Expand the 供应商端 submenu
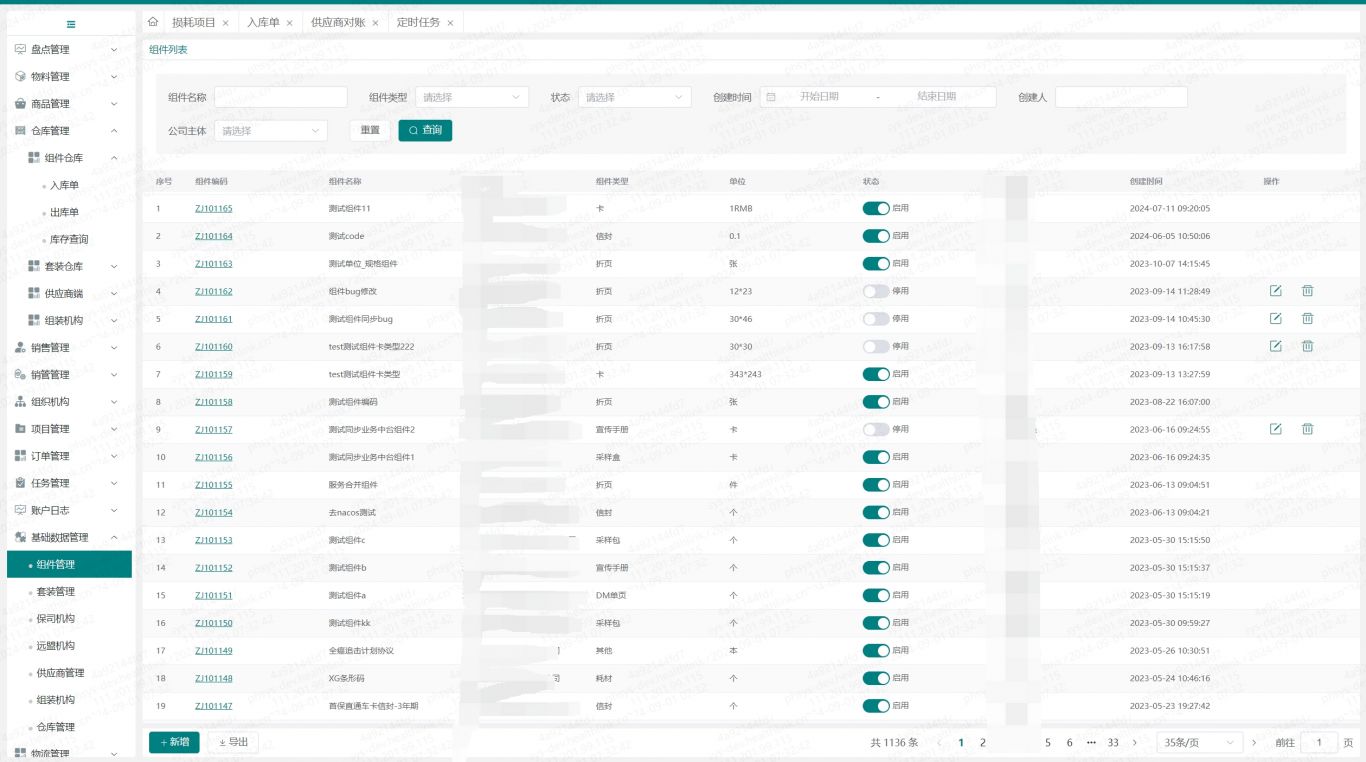Screen dimensions: 1366x762 (x=114, y=293)
